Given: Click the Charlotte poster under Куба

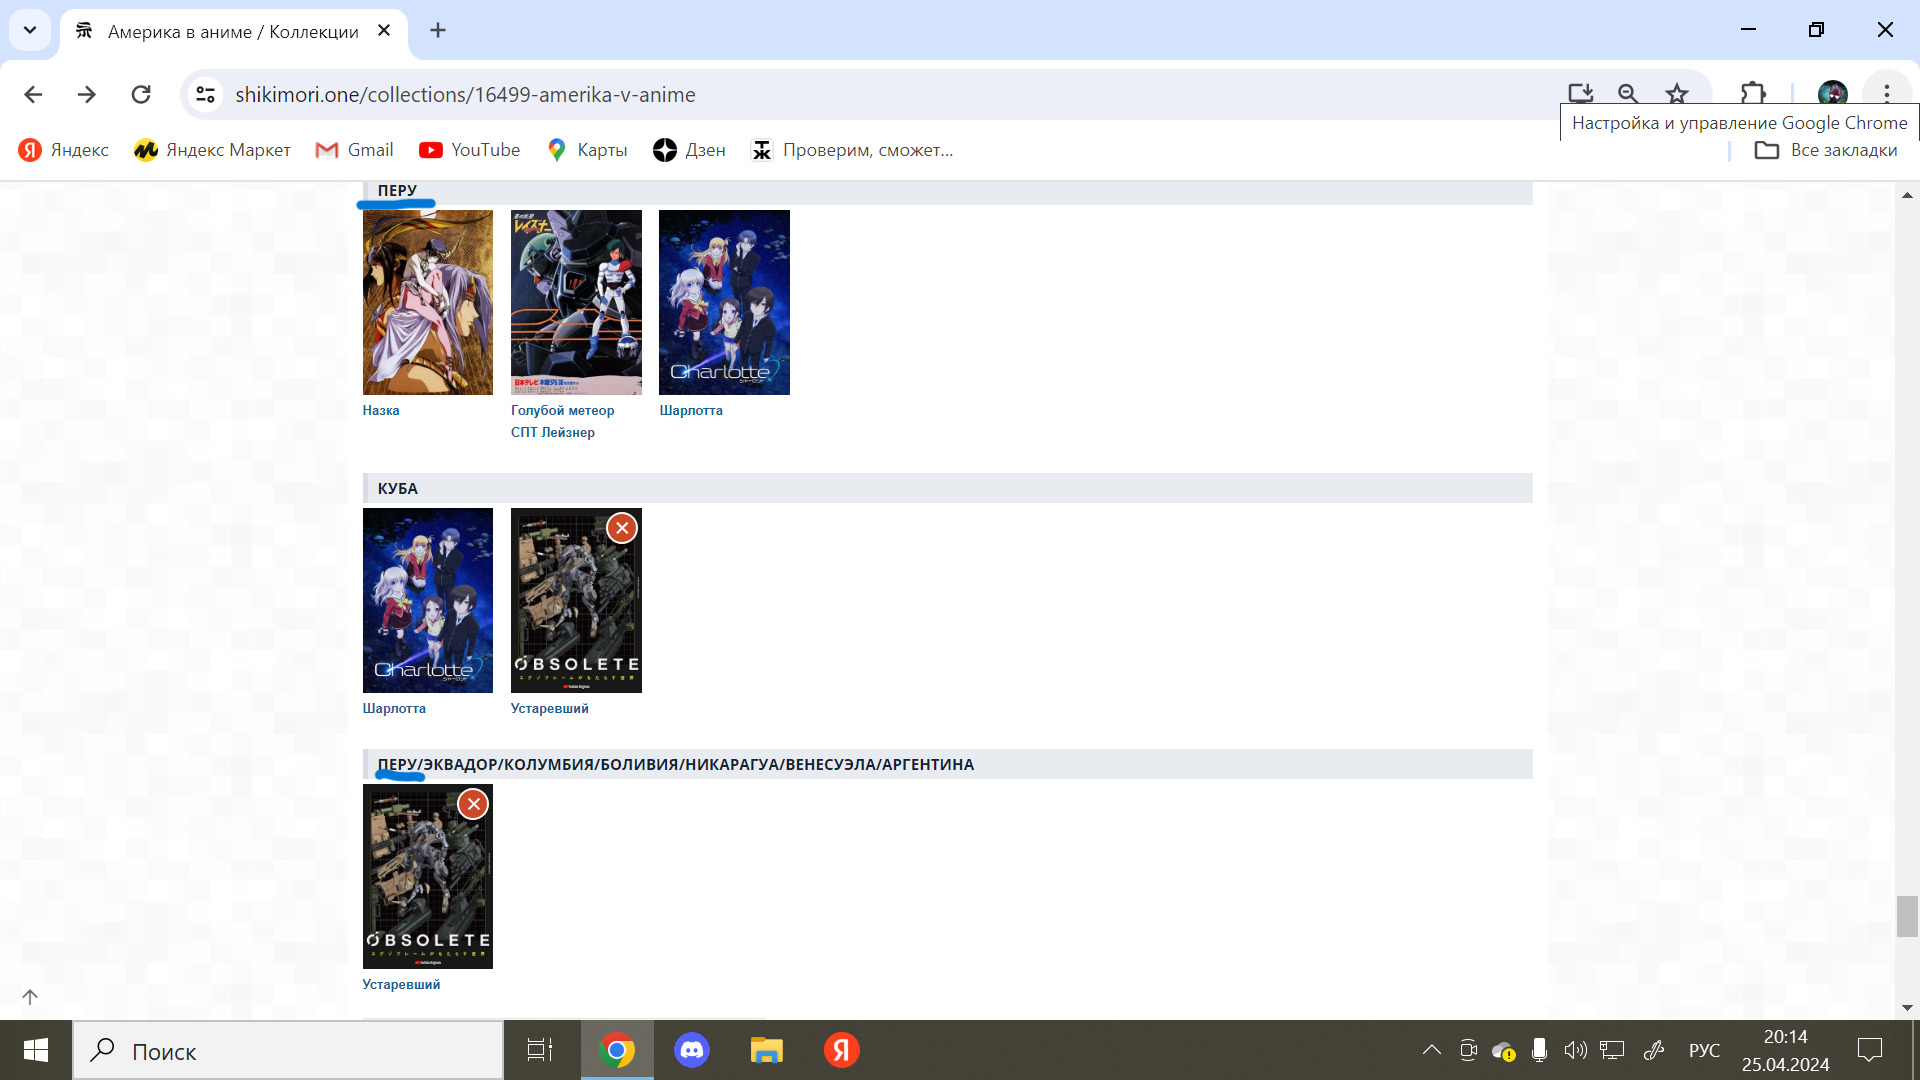Looking at the screenshot, I should click(x=428, y=600).
